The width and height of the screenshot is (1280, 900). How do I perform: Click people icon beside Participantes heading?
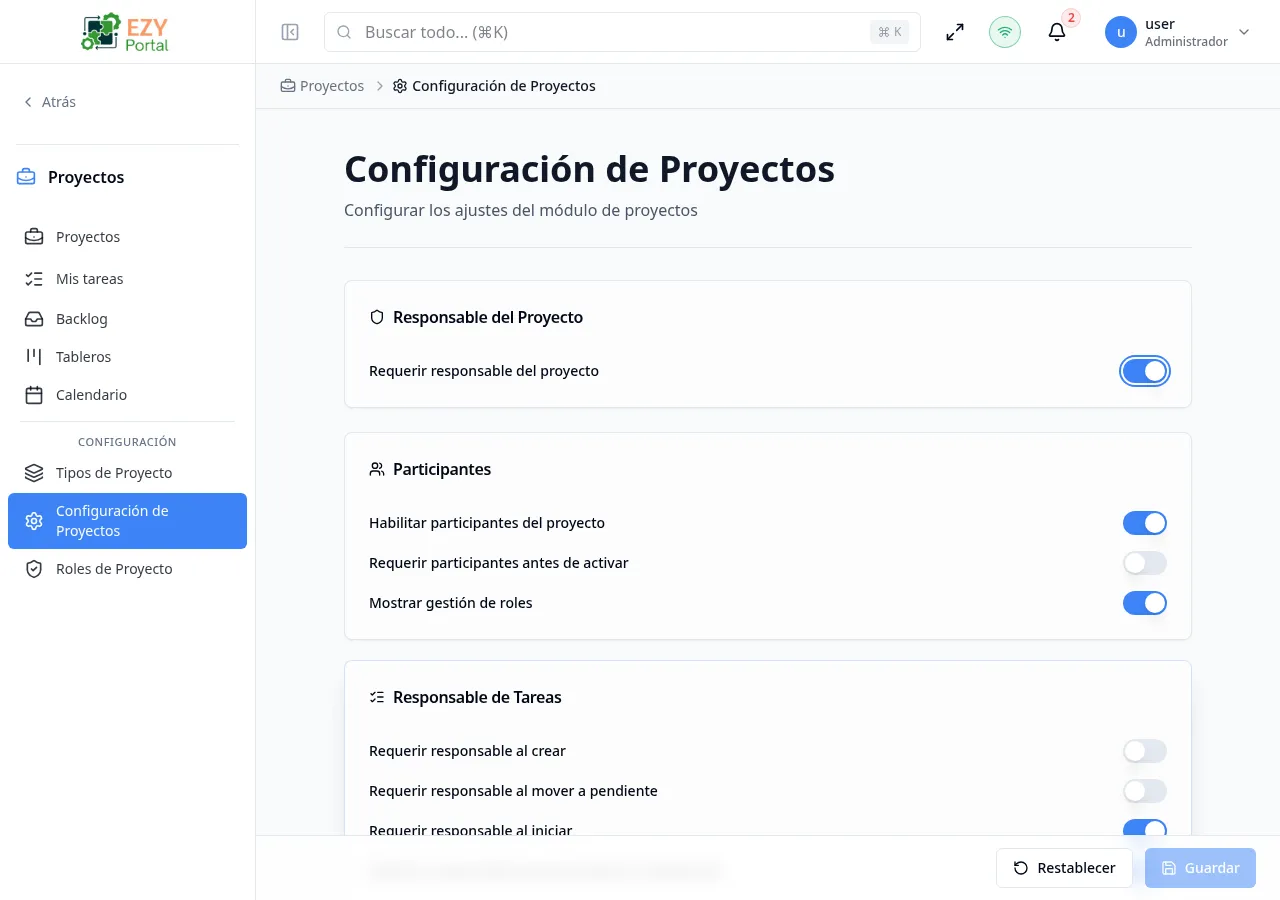[377, 469]
